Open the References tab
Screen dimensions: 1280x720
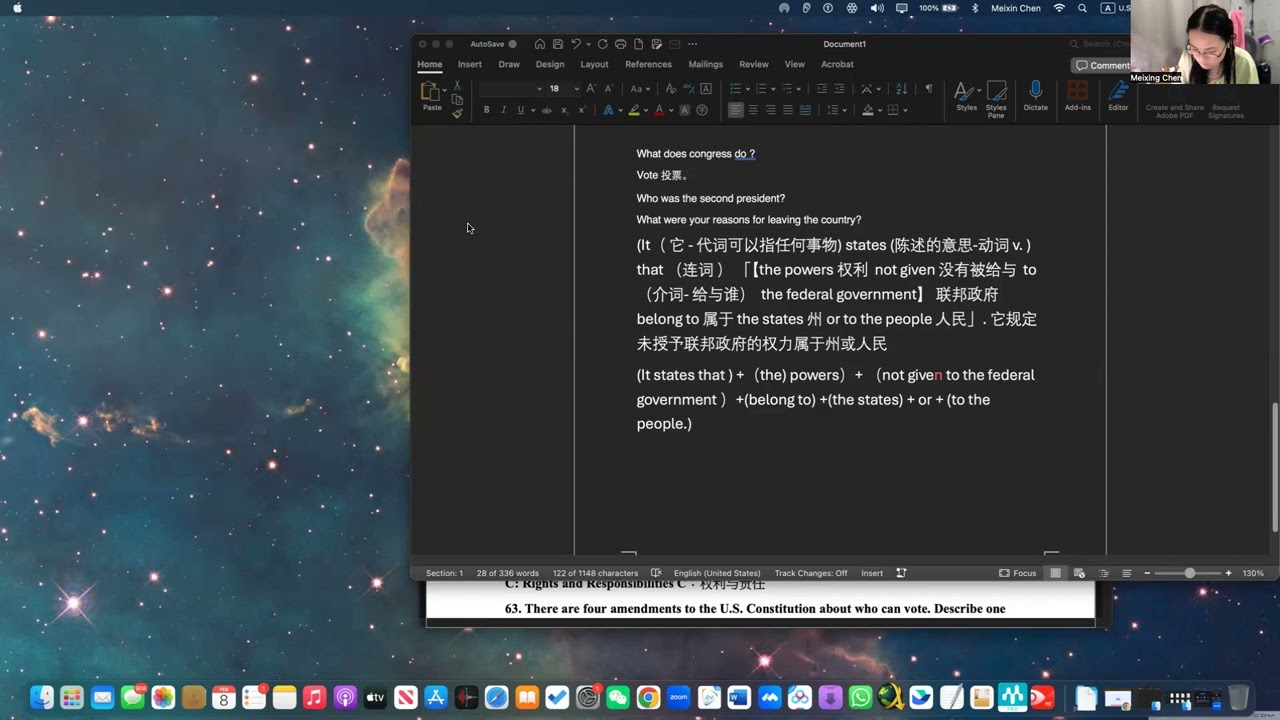(x=648, y=64)
